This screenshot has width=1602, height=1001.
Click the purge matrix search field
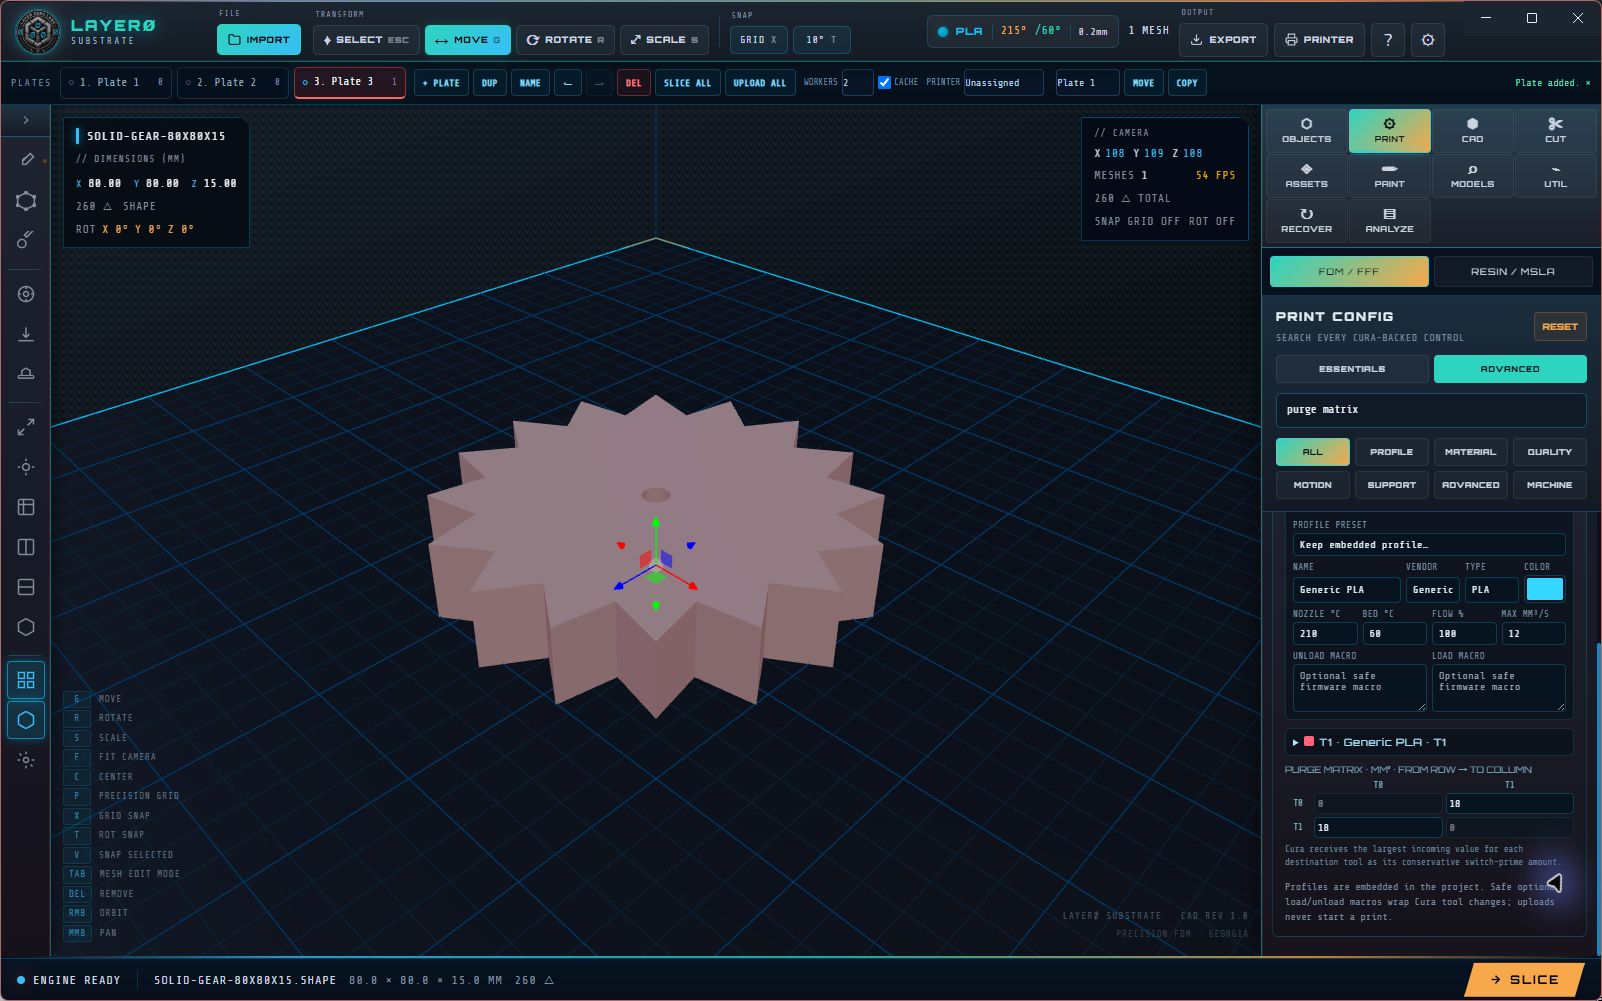pos(1430,410)
